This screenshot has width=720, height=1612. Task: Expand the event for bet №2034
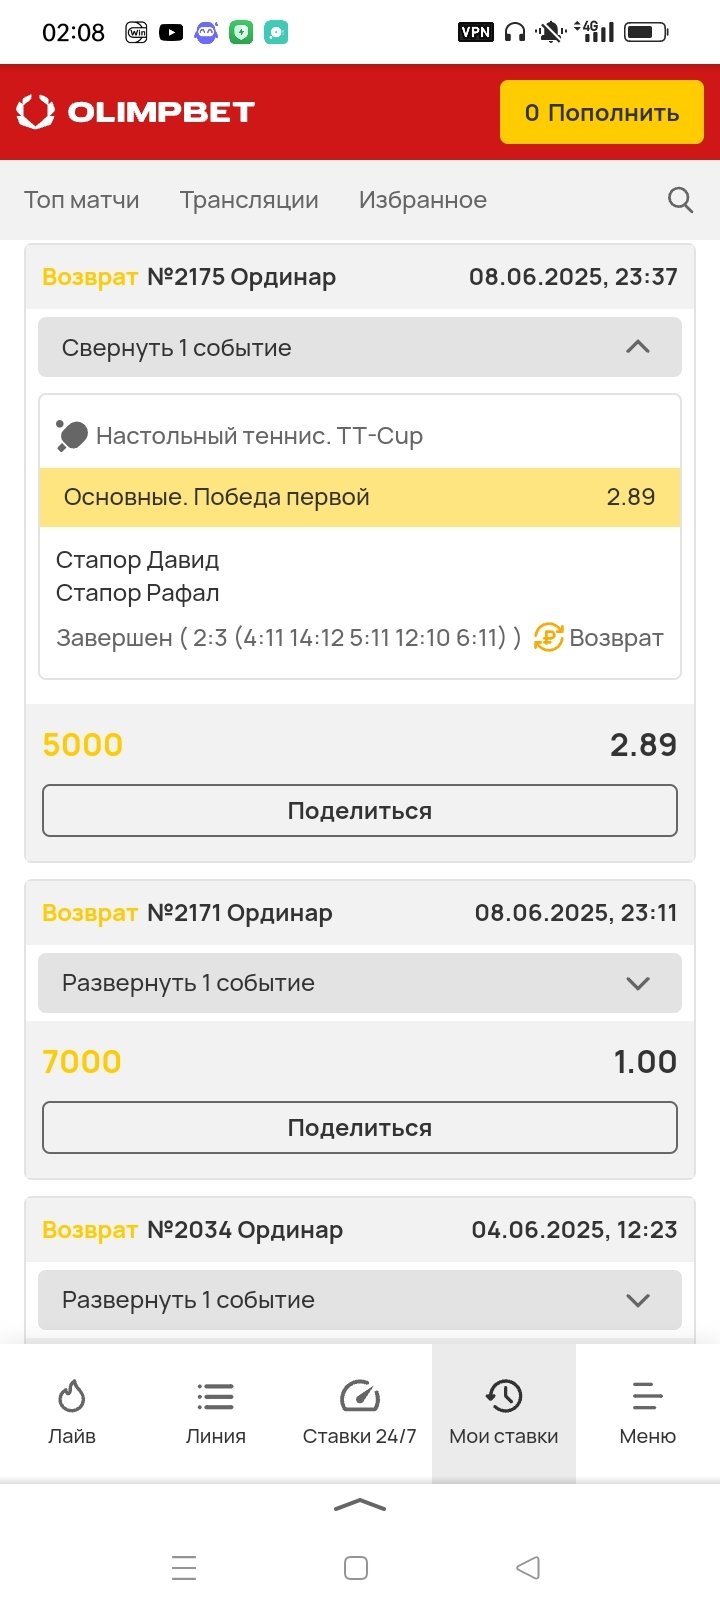(x=360, y=1300)
